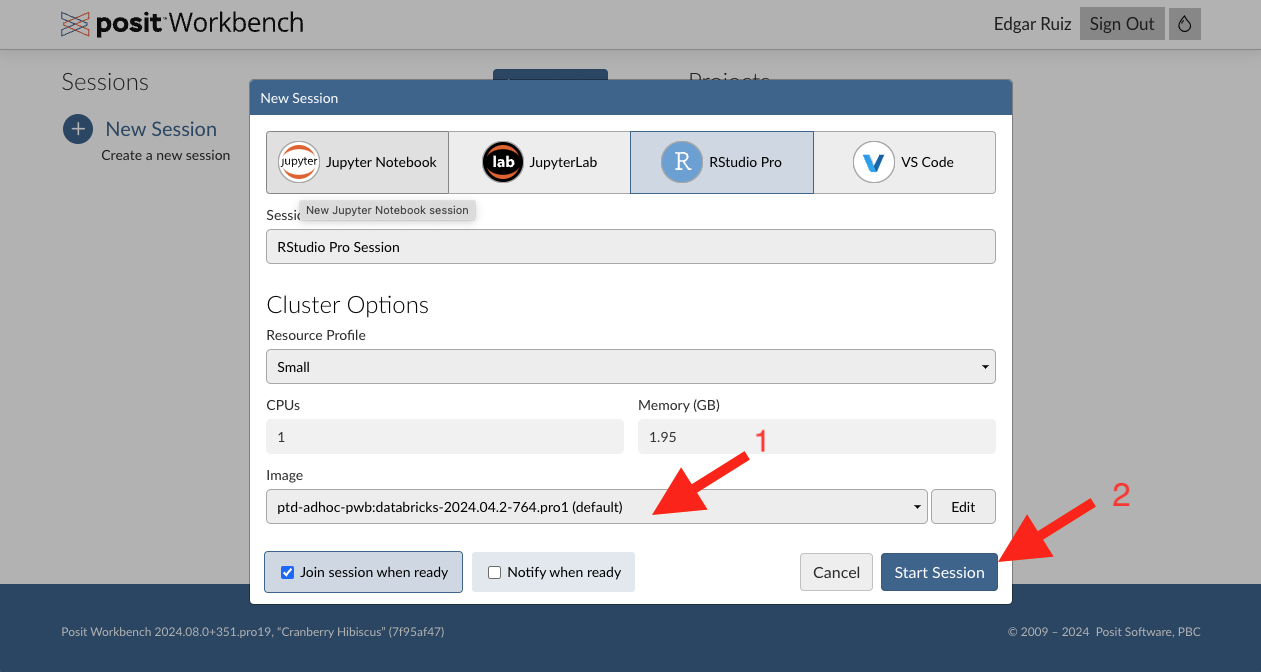
Task: Uncheck Join session when ready
Action: pyautogui.click(x=288, y=573)
